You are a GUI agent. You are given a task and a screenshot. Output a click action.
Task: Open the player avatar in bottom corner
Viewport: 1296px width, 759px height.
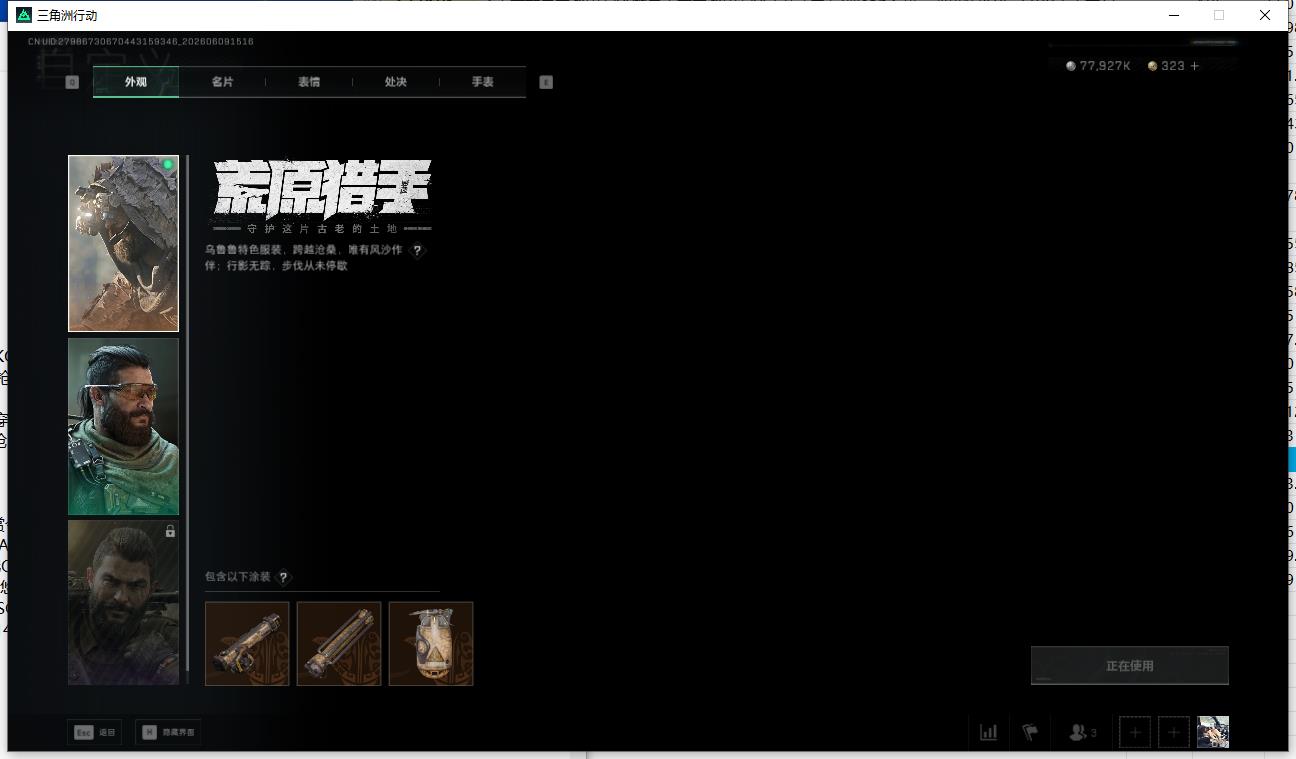tap(1213, 732)
